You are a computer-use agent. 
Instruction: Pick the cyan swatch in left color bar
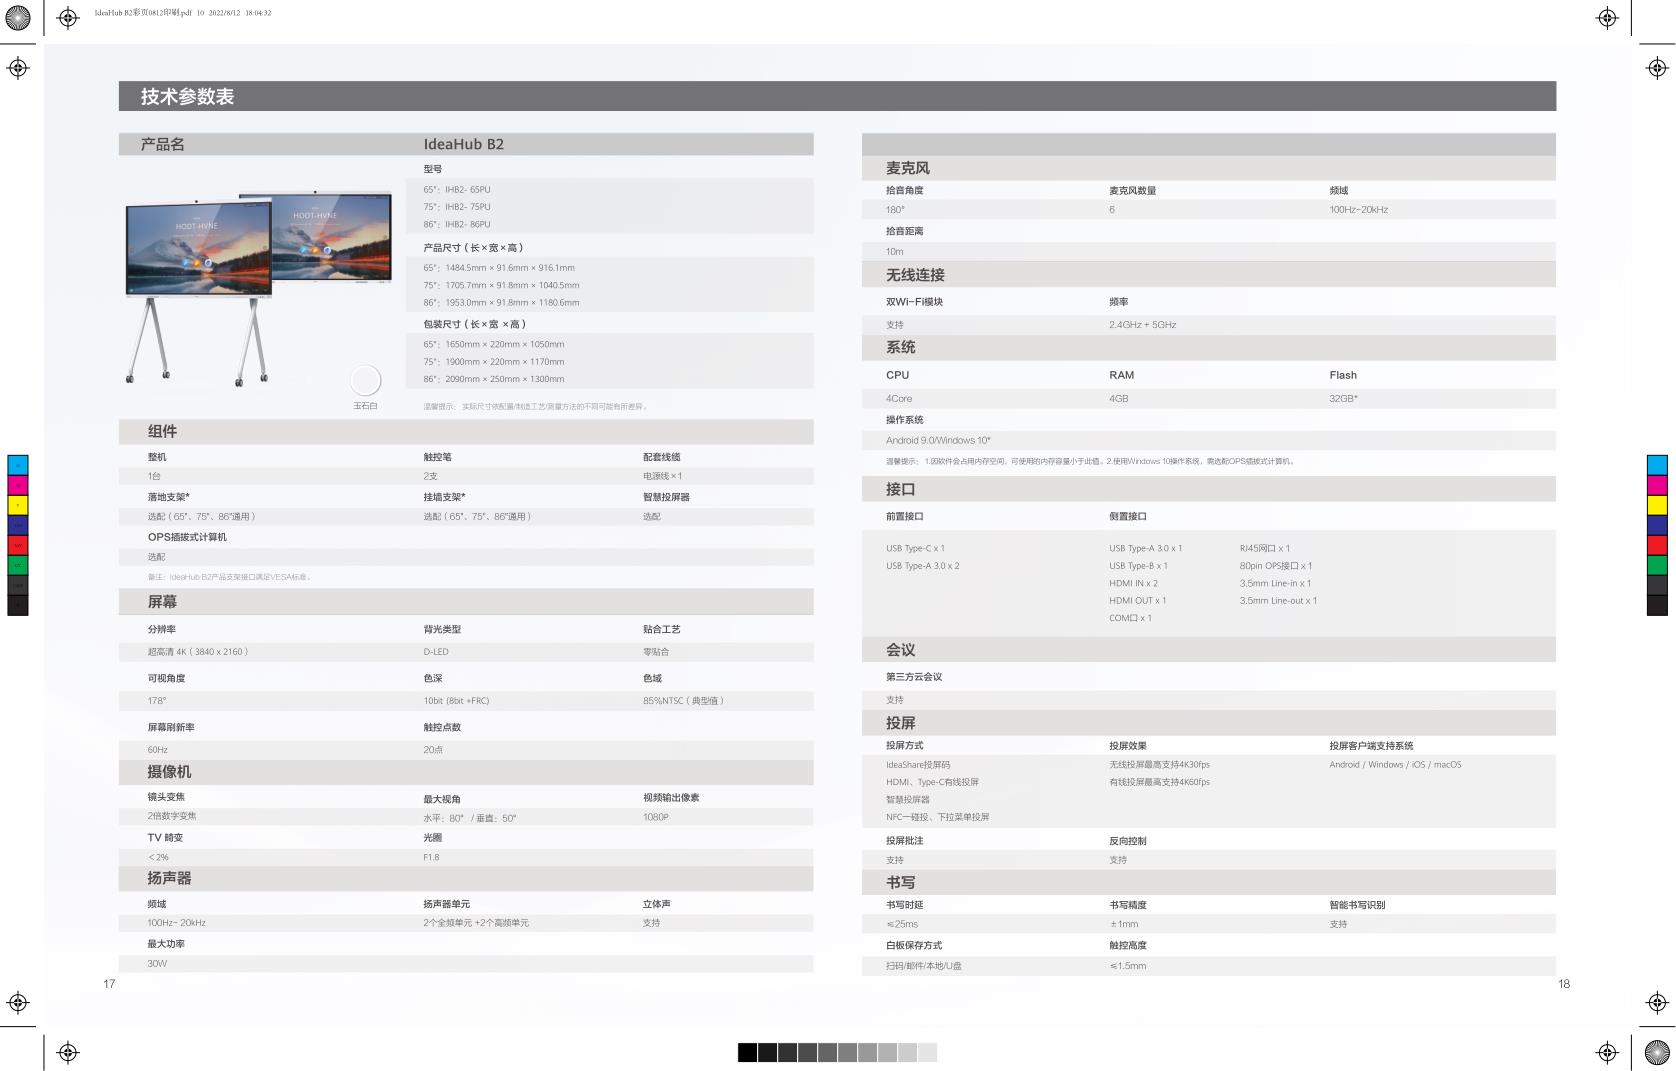(18, 465)
